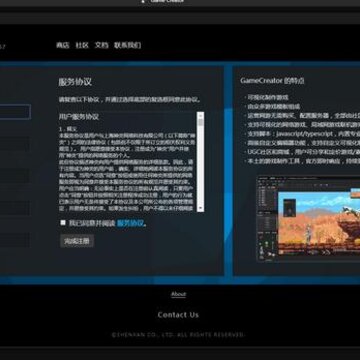
Task: Open the 文档 documentation page
Action: [x=102, y=45]
